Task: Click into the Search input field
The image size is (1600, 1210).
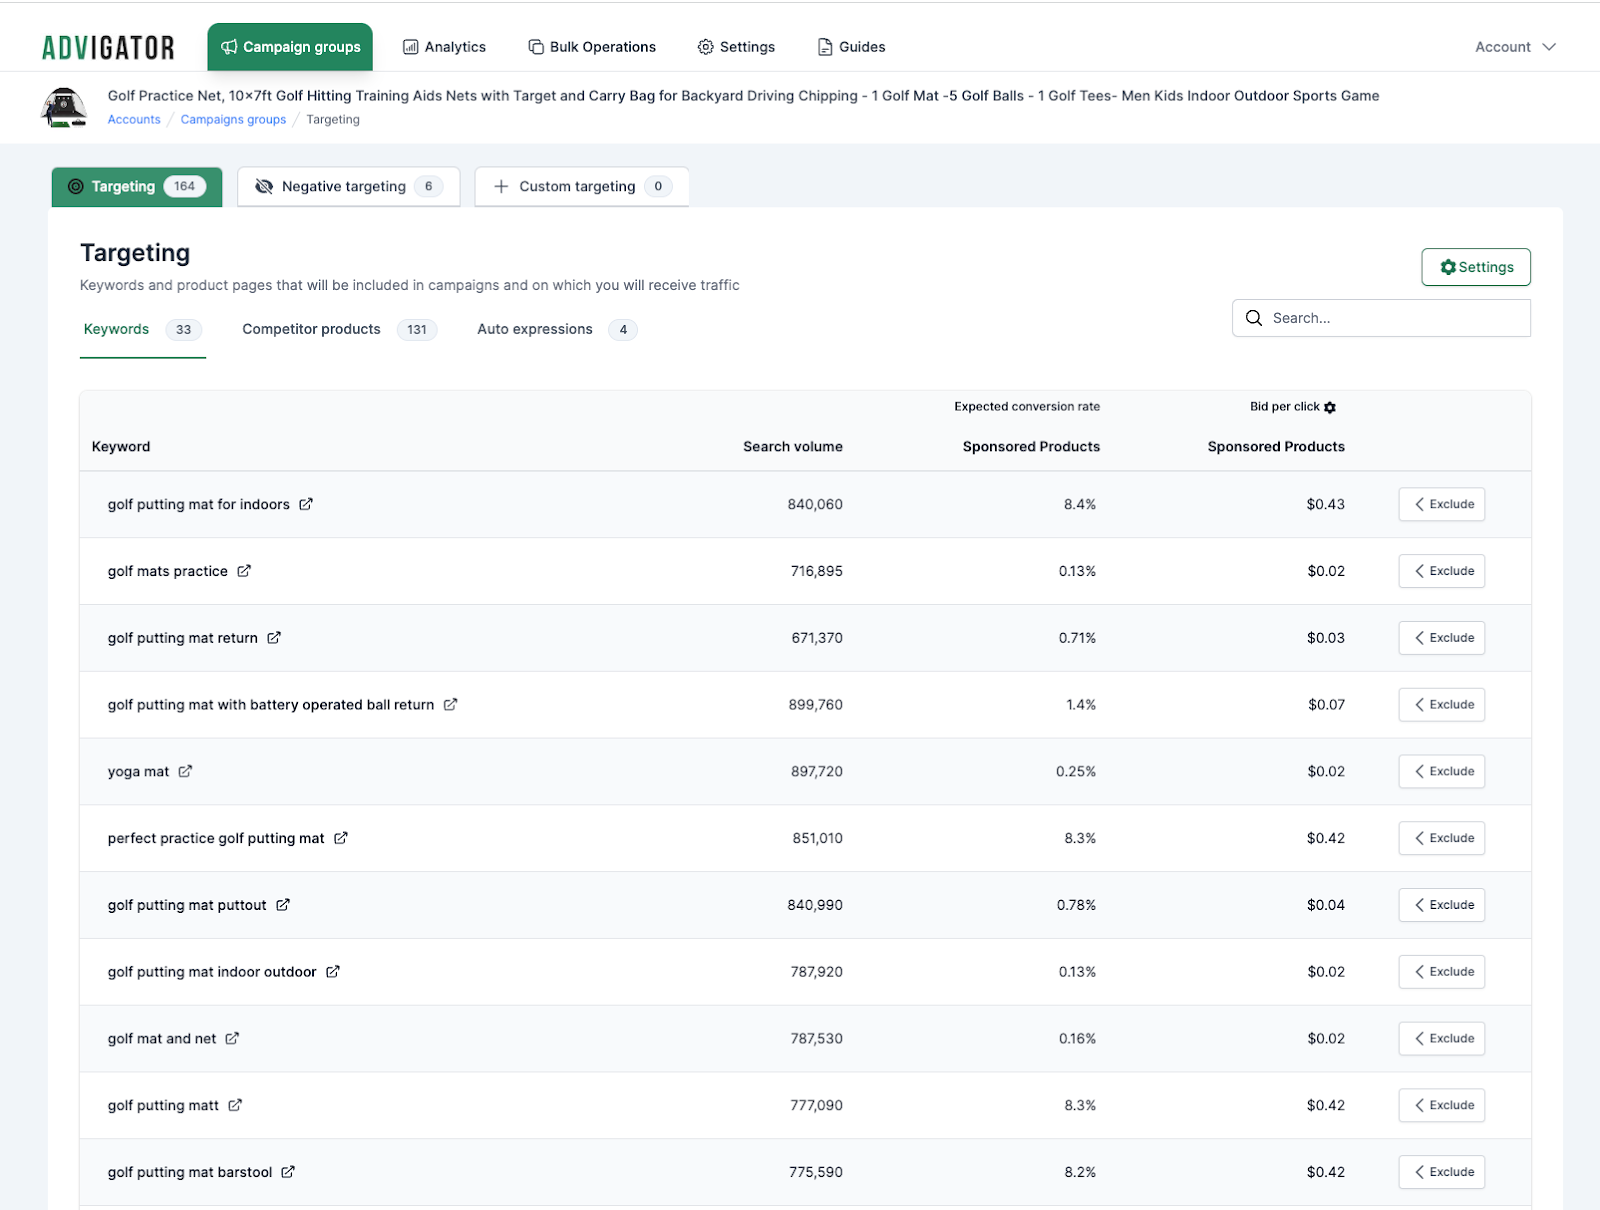Action: click(x=1381, y=318)
